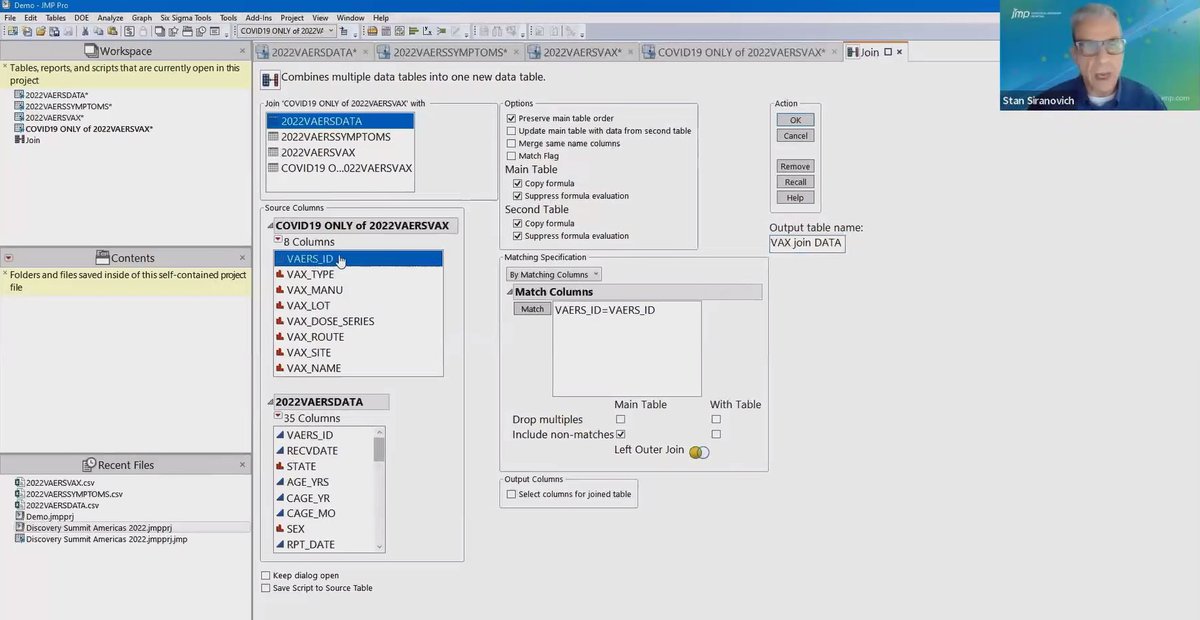Image resolution: width=1200 pixels, height=620 pixels.
Task: Click the Paste clipboard toolbar icon
Action: click(113, 31)
